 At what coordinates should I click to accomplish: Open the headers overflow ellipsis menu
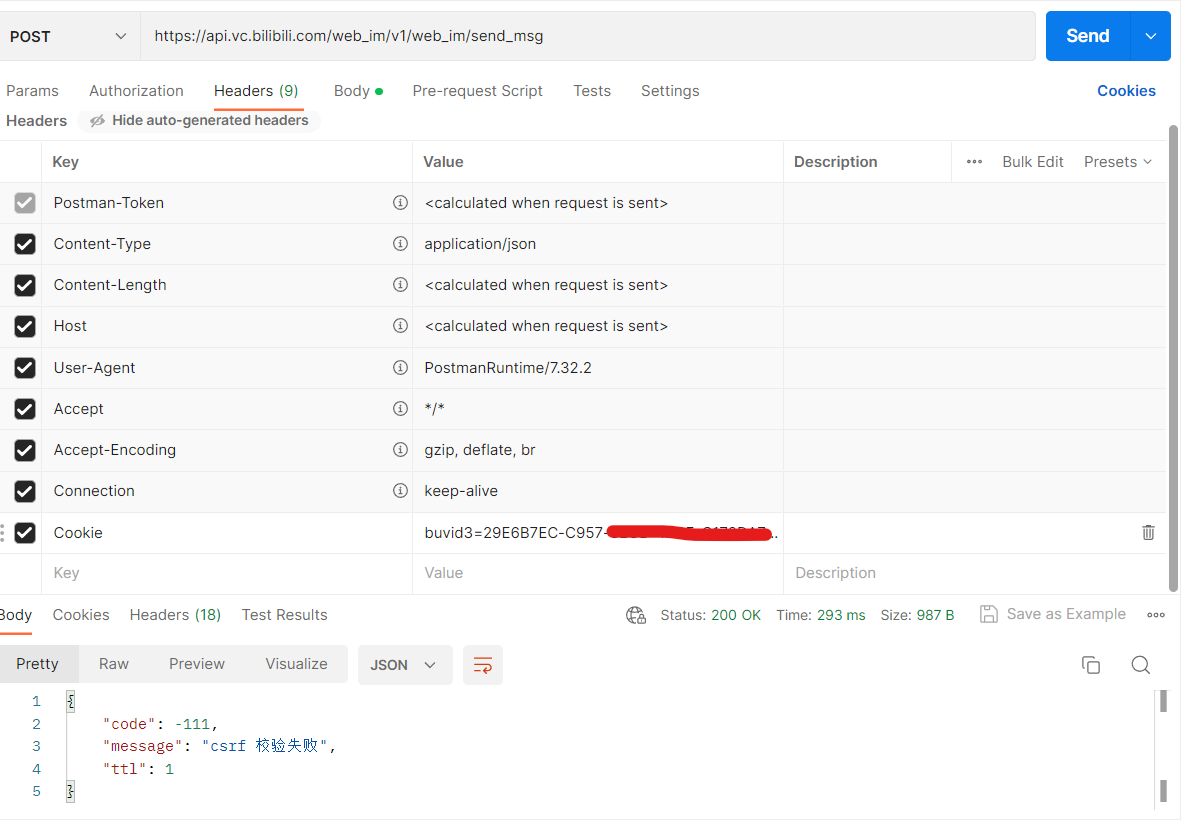tap(974, 161)
